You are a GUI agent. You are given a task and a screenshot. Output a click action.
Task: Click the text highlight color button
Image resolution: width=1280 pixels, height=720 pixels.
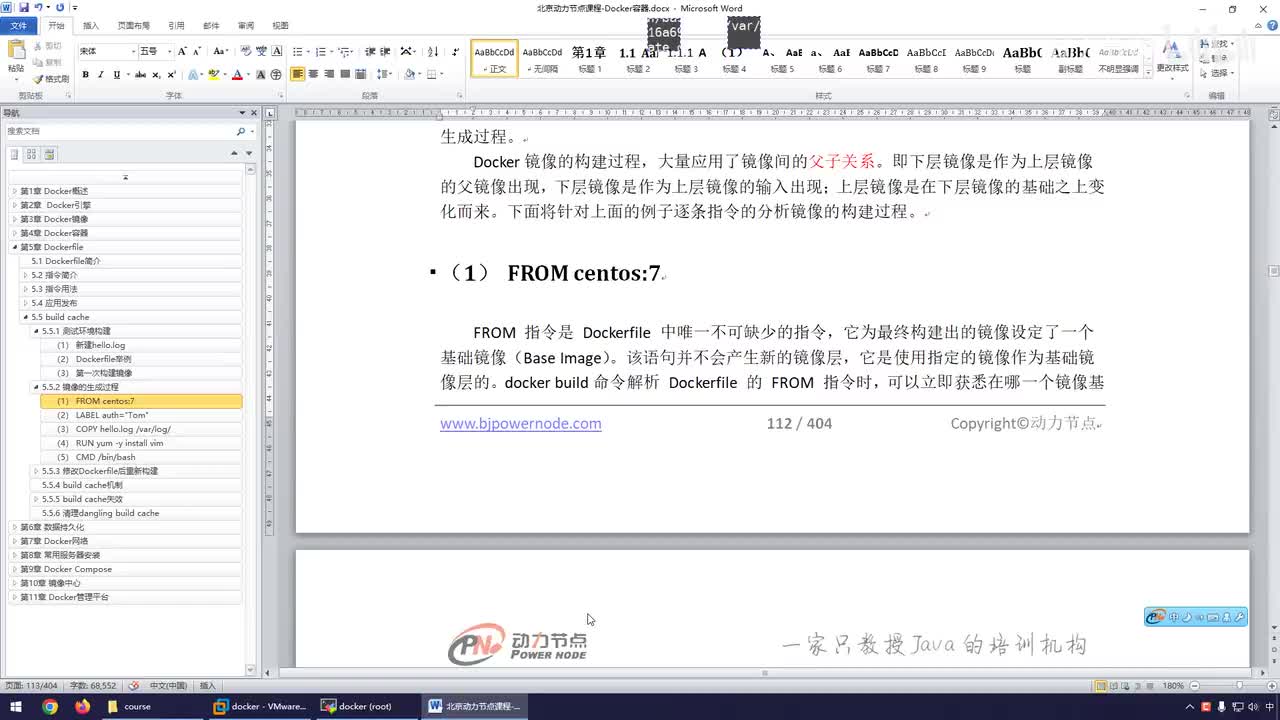[x=213, y=74]
